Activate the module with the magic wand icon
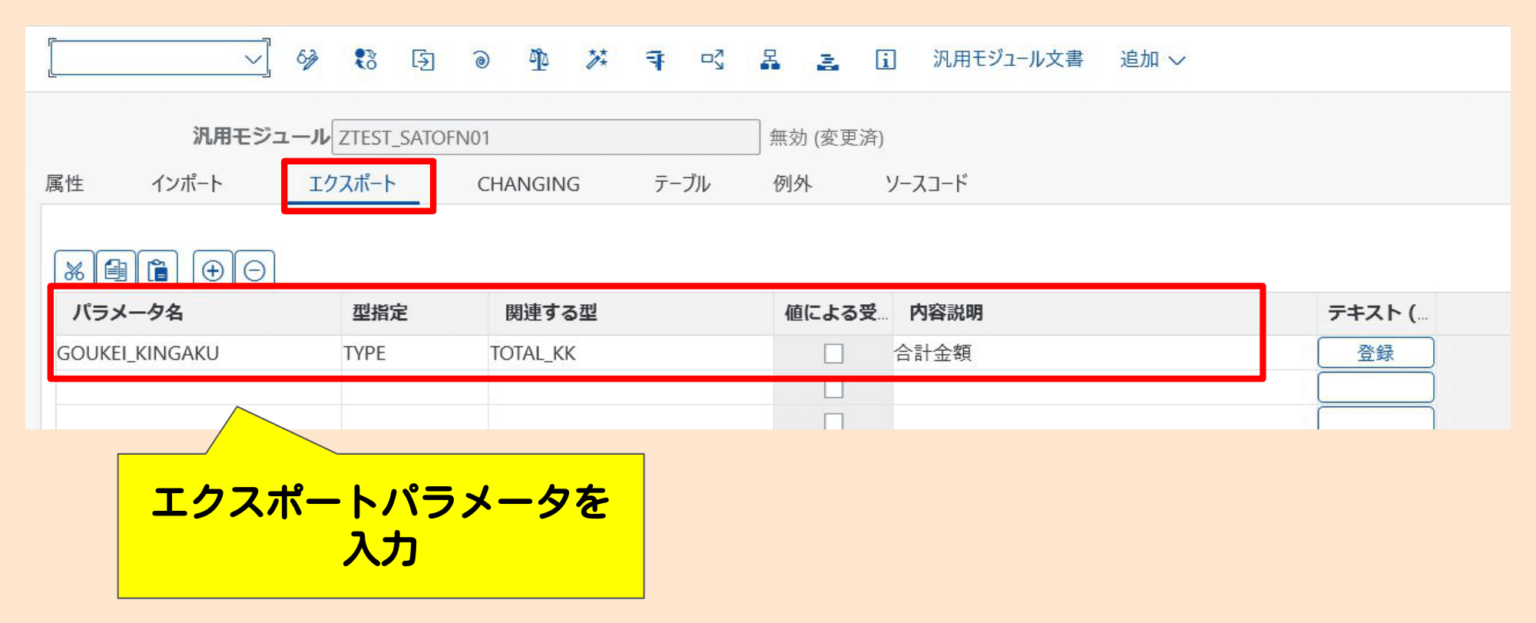 pyautogui.click(x=595, y=58)
